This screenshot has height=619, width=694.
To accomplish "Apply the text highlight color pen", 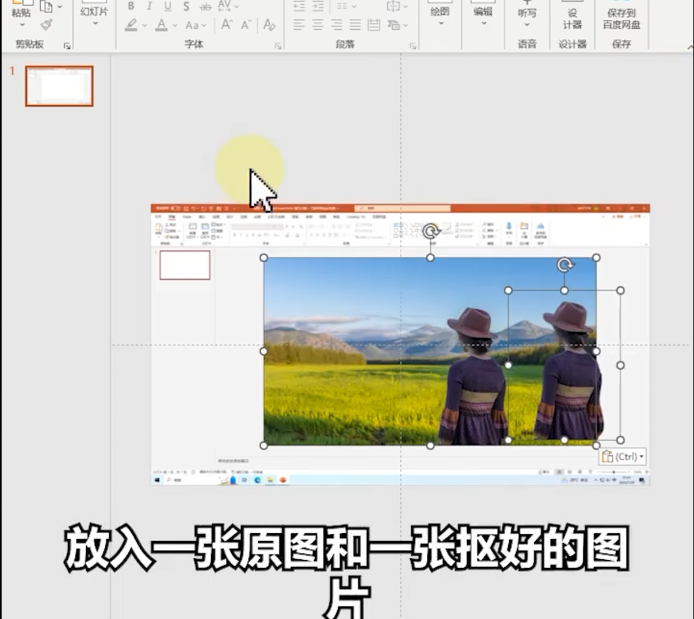I will point(131,25).
